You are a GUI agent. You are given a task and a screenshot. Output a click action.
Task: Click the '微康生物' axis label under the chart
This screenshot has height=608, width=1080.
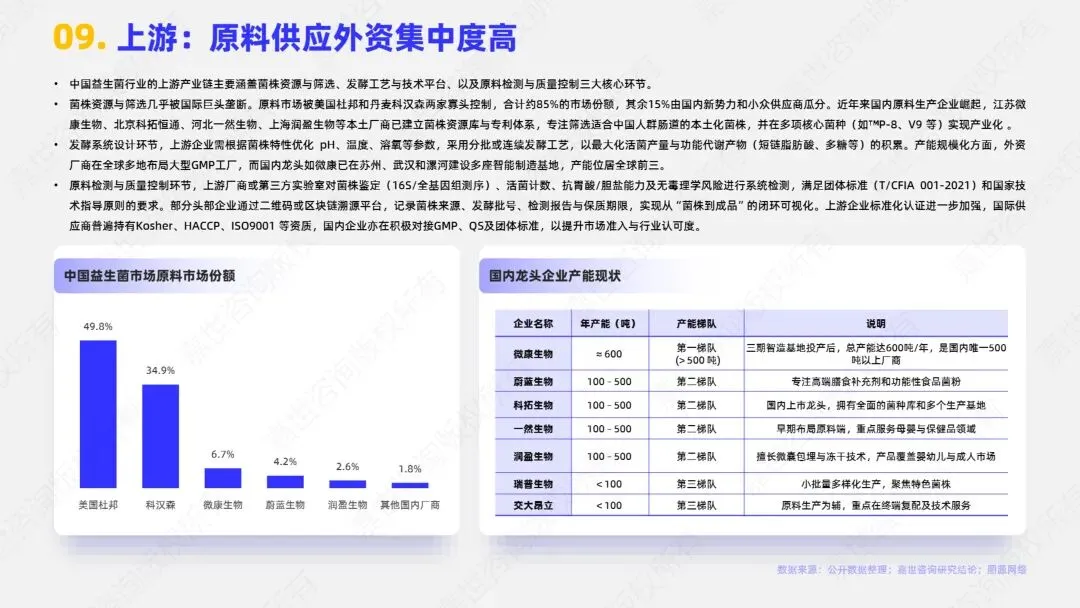tap(222, 505)
